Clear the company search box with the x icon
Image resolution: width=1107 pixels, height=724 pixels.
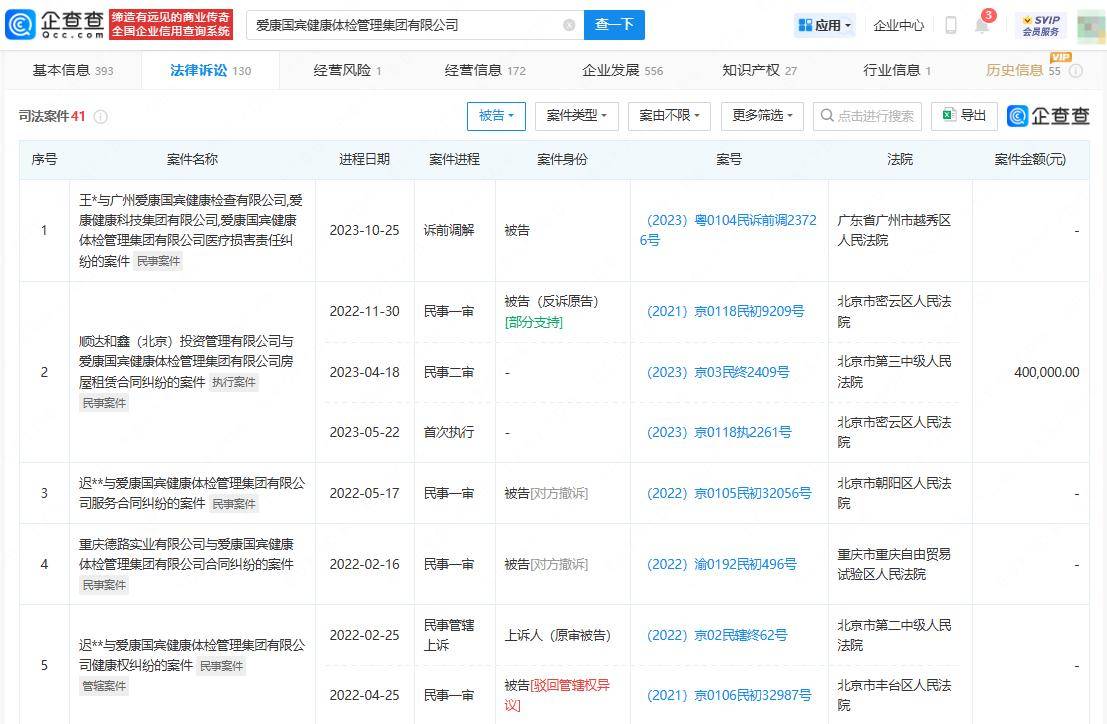pos(570,25)
